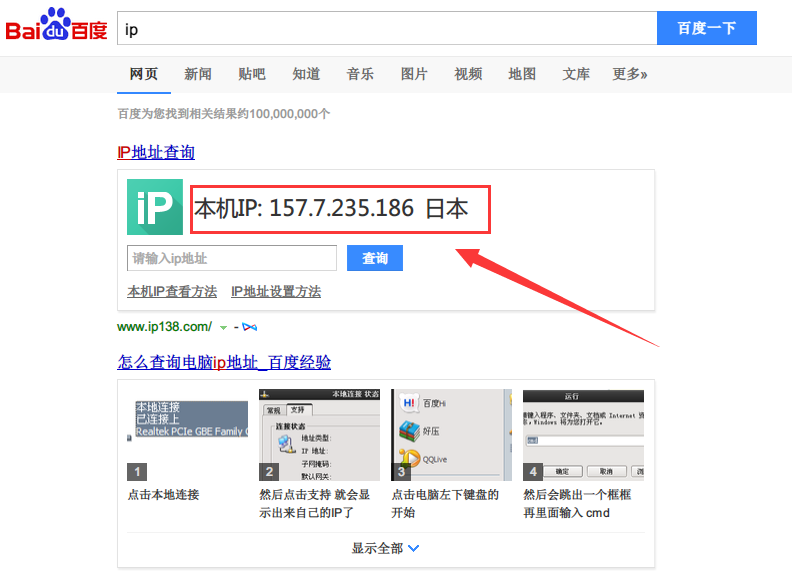792x573 pixels.
Task: Click the 本机IP查看方法 link
Action: 172,292
